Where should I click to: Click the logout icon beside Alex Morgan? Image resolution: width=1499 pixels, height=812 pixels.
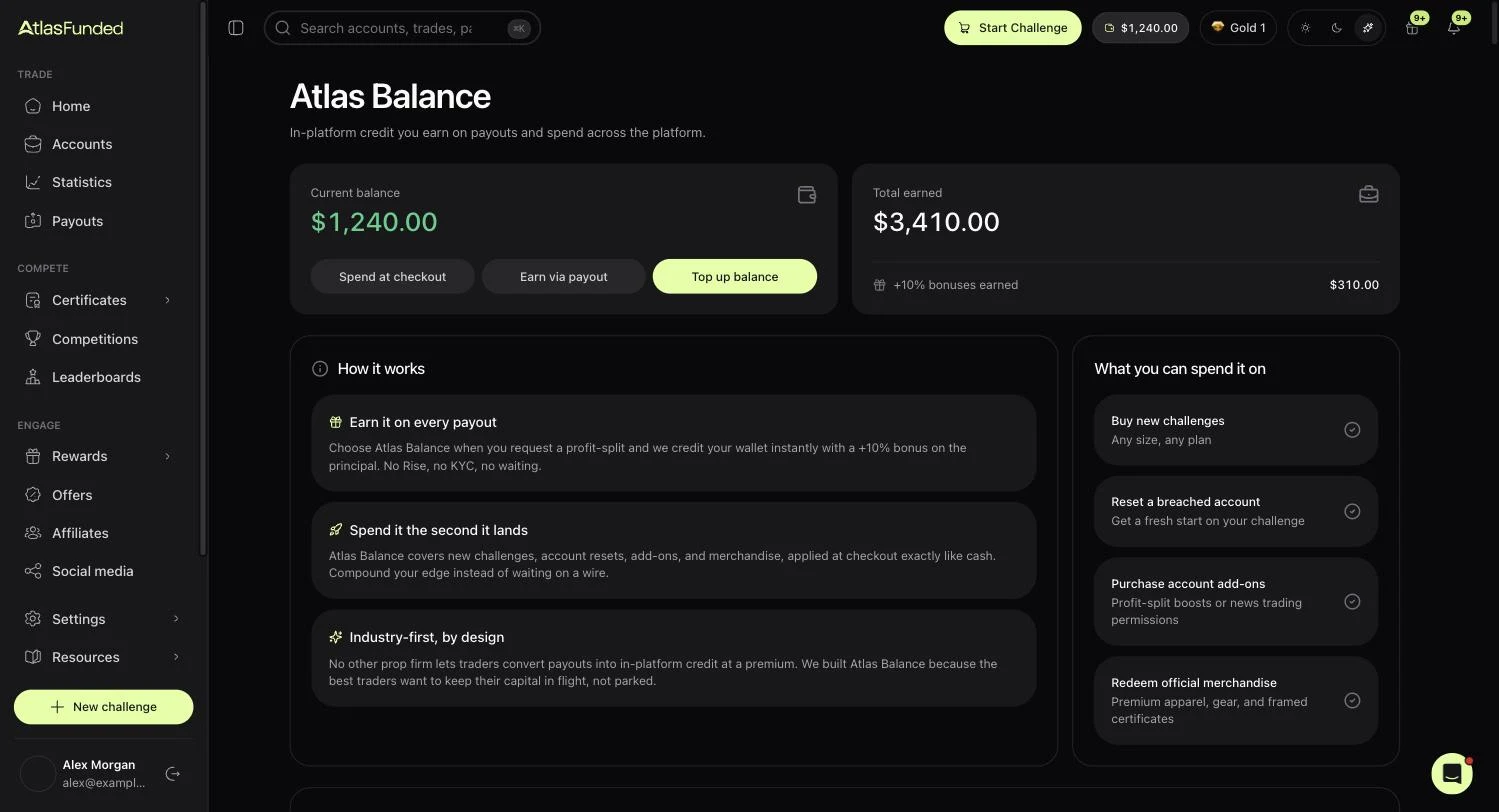tap(173, 773)
